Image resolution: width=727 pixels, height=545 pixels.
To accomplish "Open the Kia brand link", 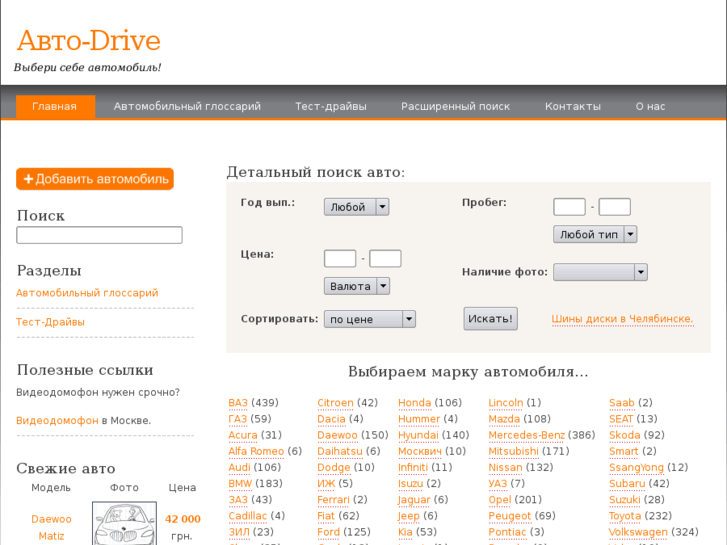I will click(x=405, y=532).
